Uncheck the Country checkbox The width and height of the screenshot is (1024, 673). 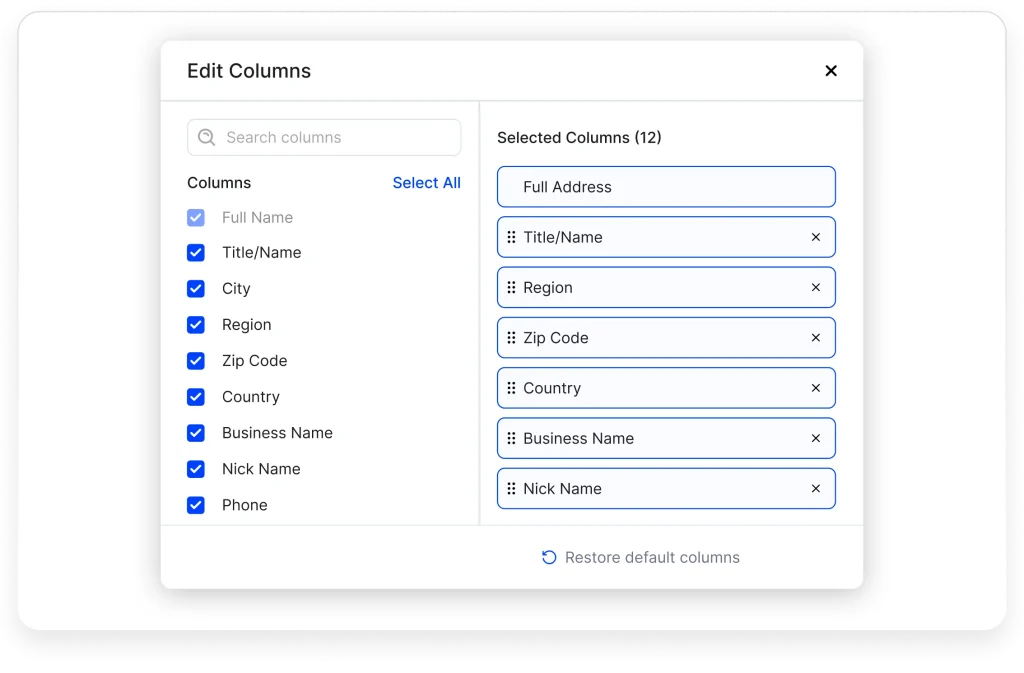(196, 397)
